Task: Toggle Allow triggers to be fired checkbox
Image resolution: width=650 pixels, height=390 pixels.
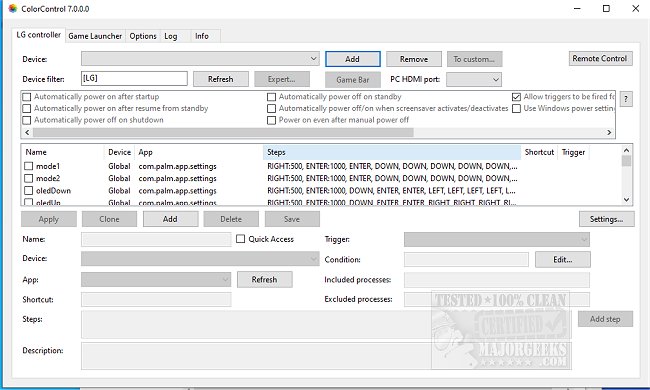Action: [x=516, y=97]
